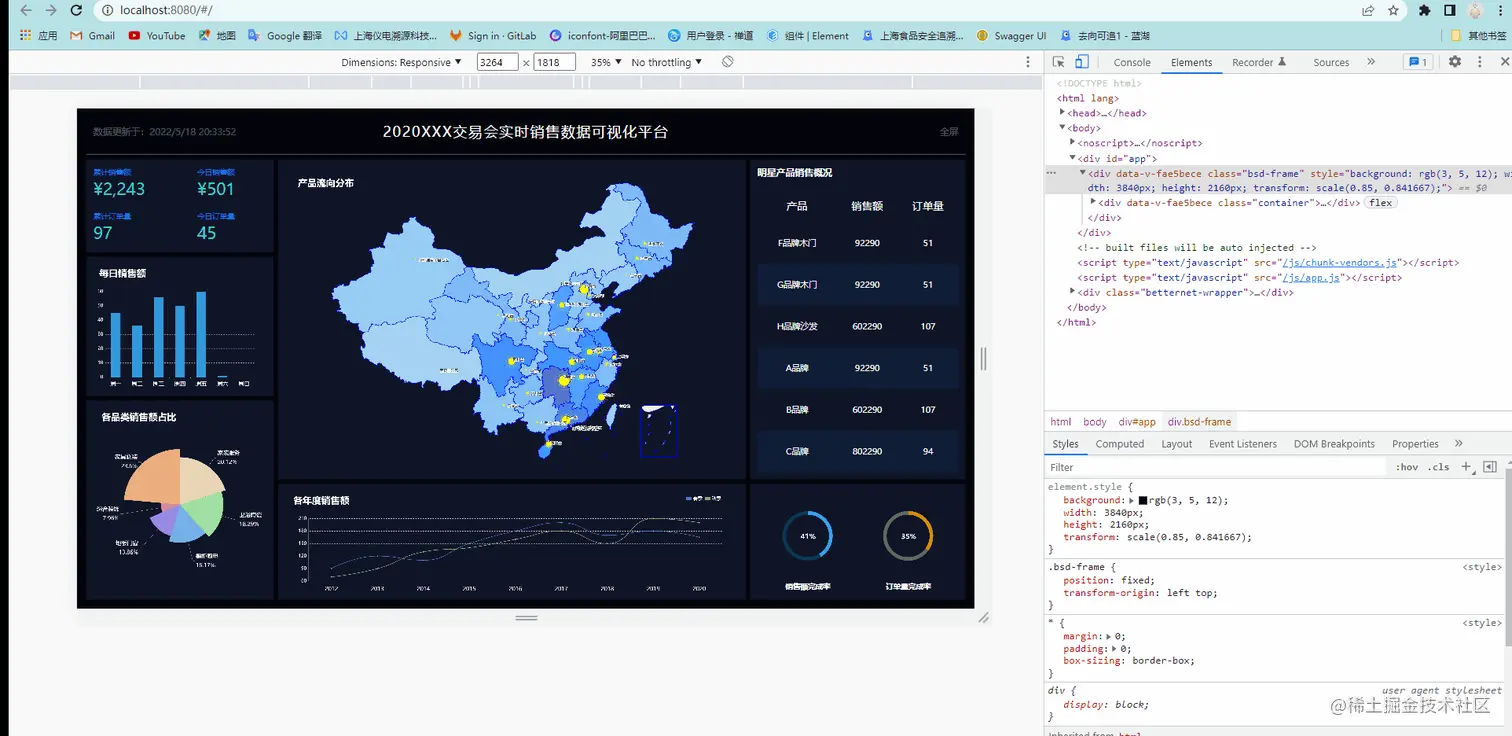
Task: Collapse the div id app node
Action: pos(1072,158)
